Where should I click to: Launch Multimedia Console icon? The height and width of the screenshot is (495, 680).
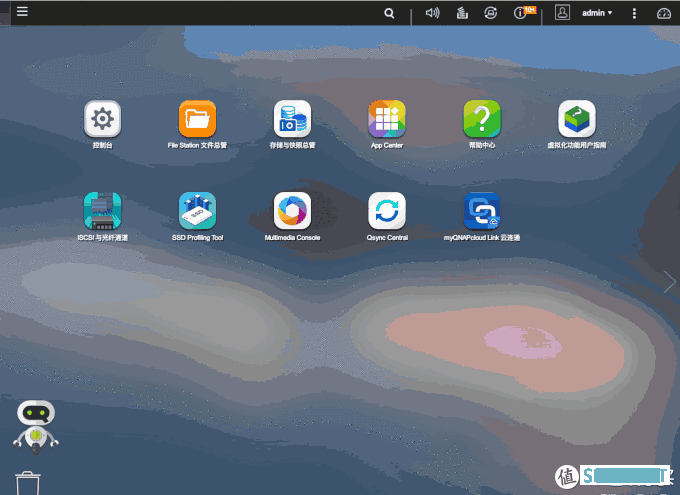pyautogui.click(x=292, y=211)
